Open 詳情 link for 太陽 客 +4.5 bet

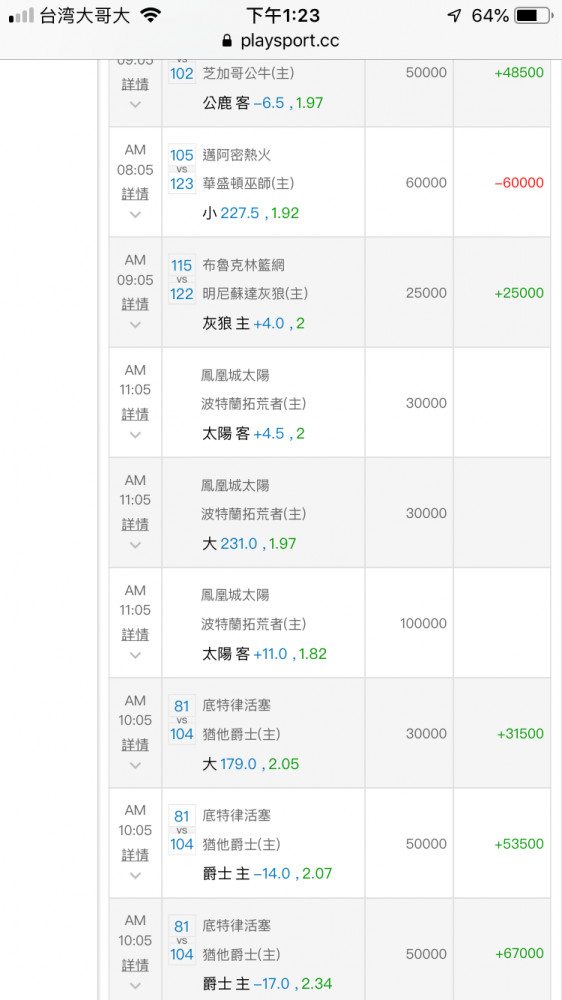135,415
